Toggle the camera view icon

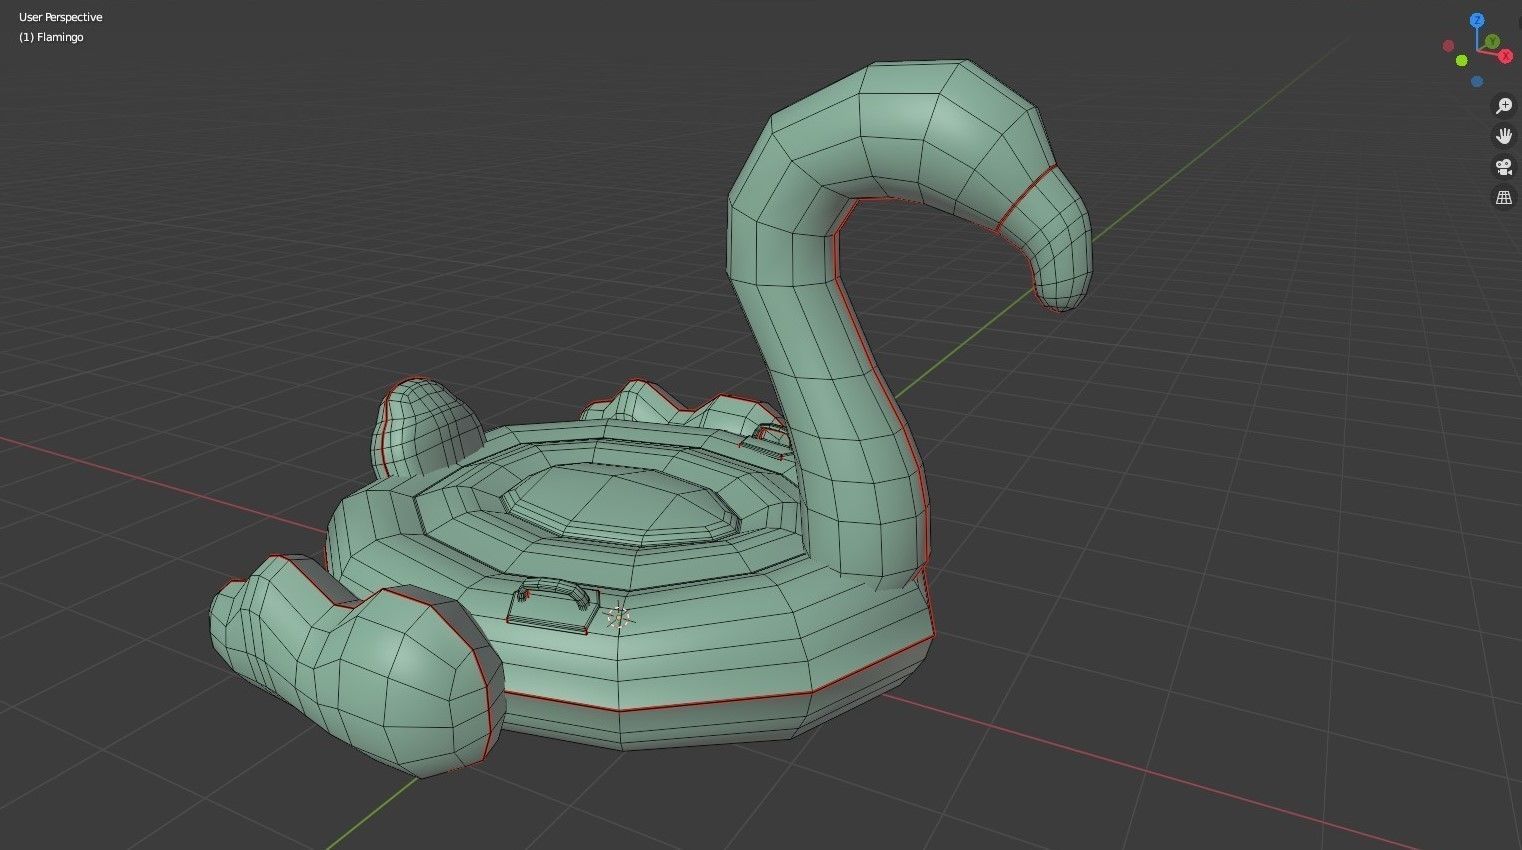pos(1504,167)
